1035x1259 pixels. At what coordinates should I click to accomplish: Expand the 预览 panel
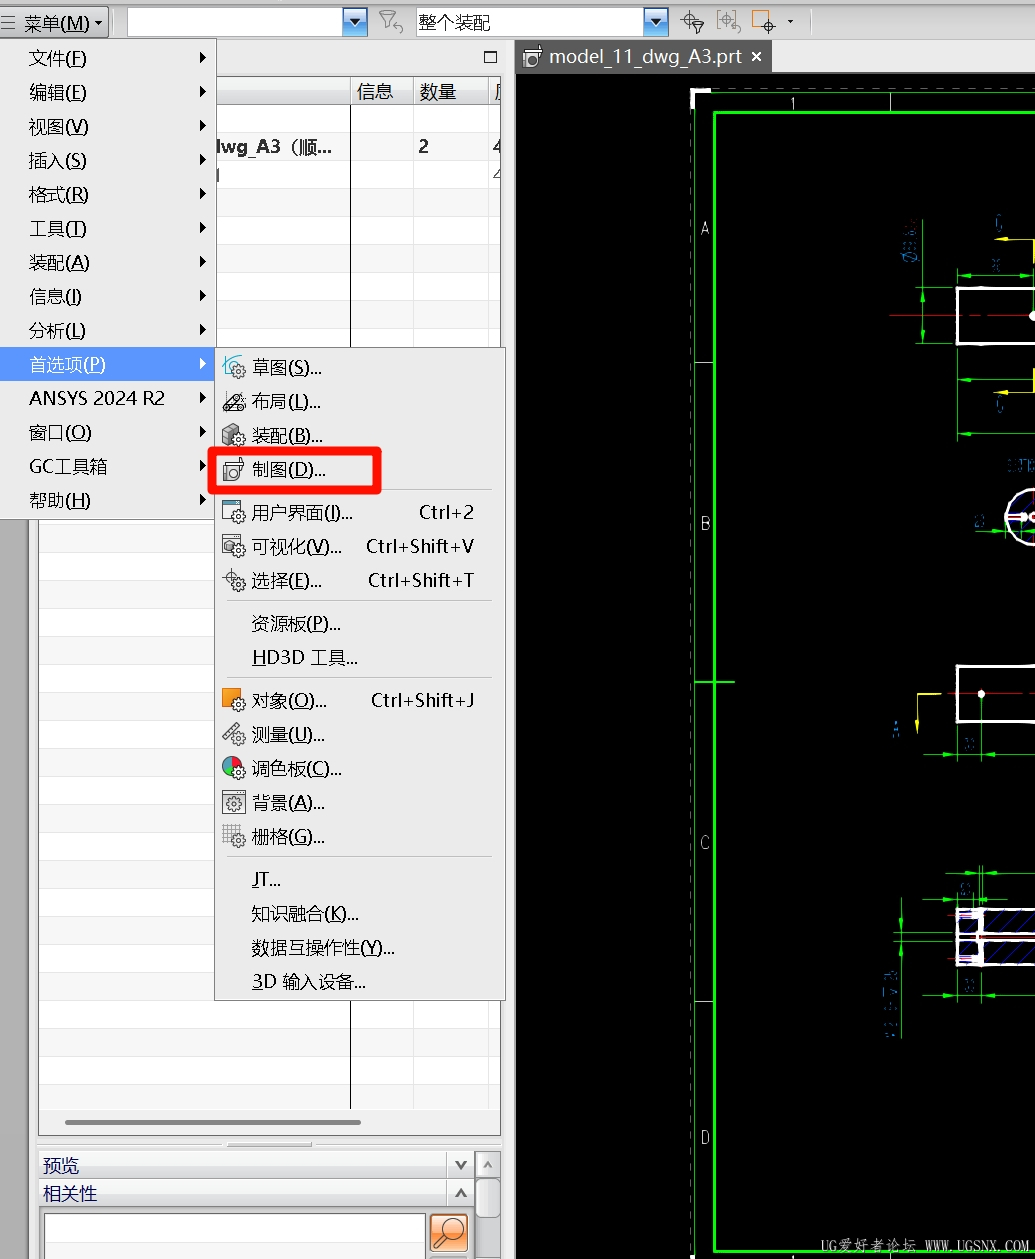coord(460,1165)
